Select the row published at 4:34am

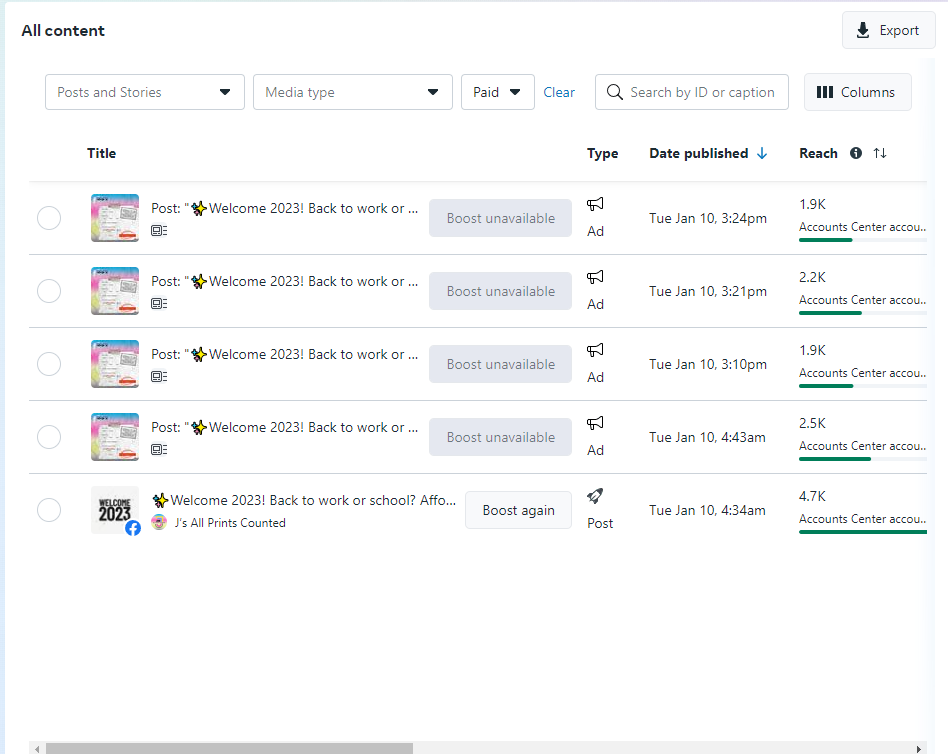tap(49, 510)
